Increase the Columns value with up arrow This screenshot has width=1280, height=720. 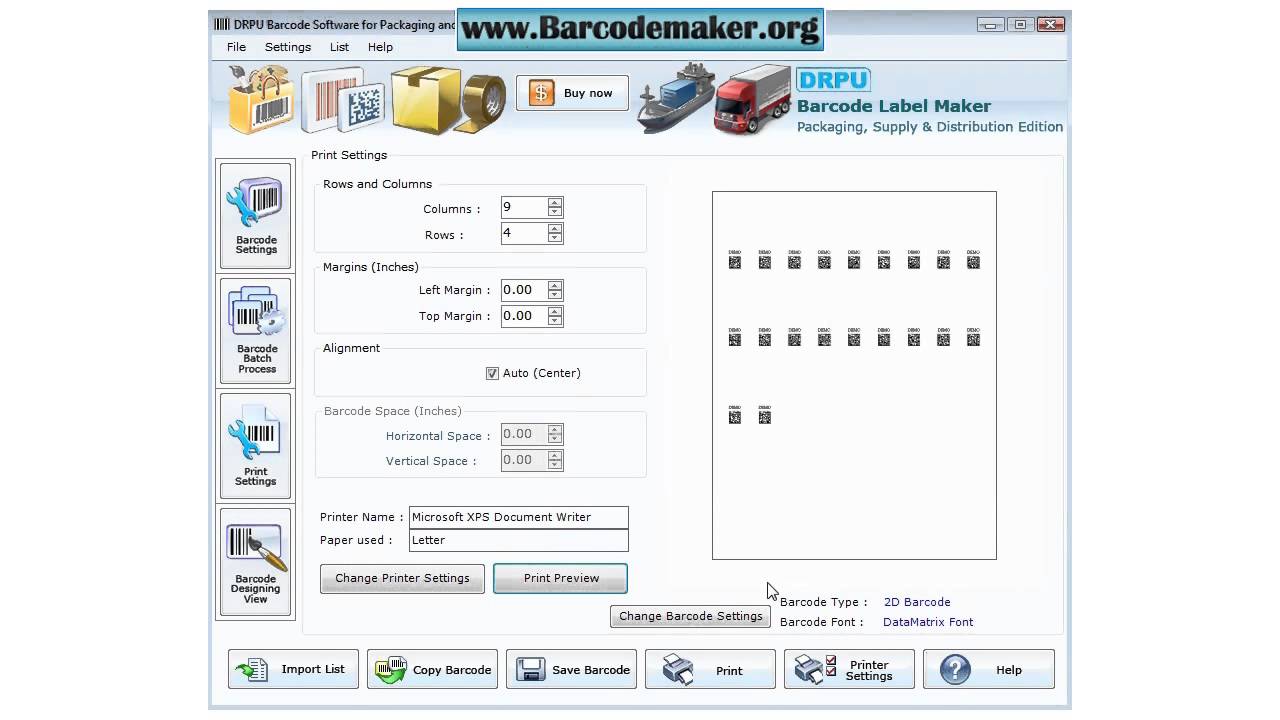pos(555,203)
